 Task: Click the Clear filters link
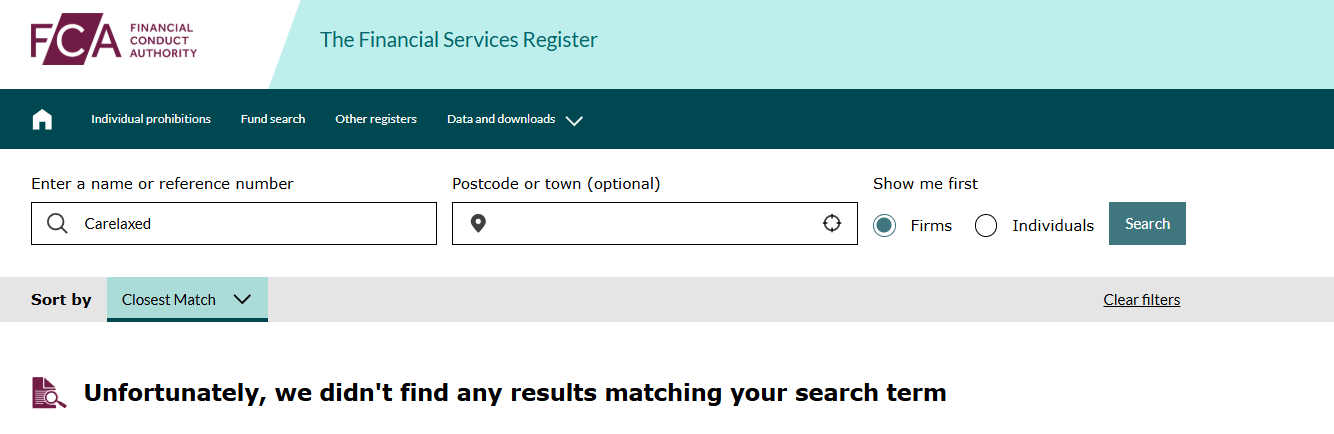[x=1141, y=300]
